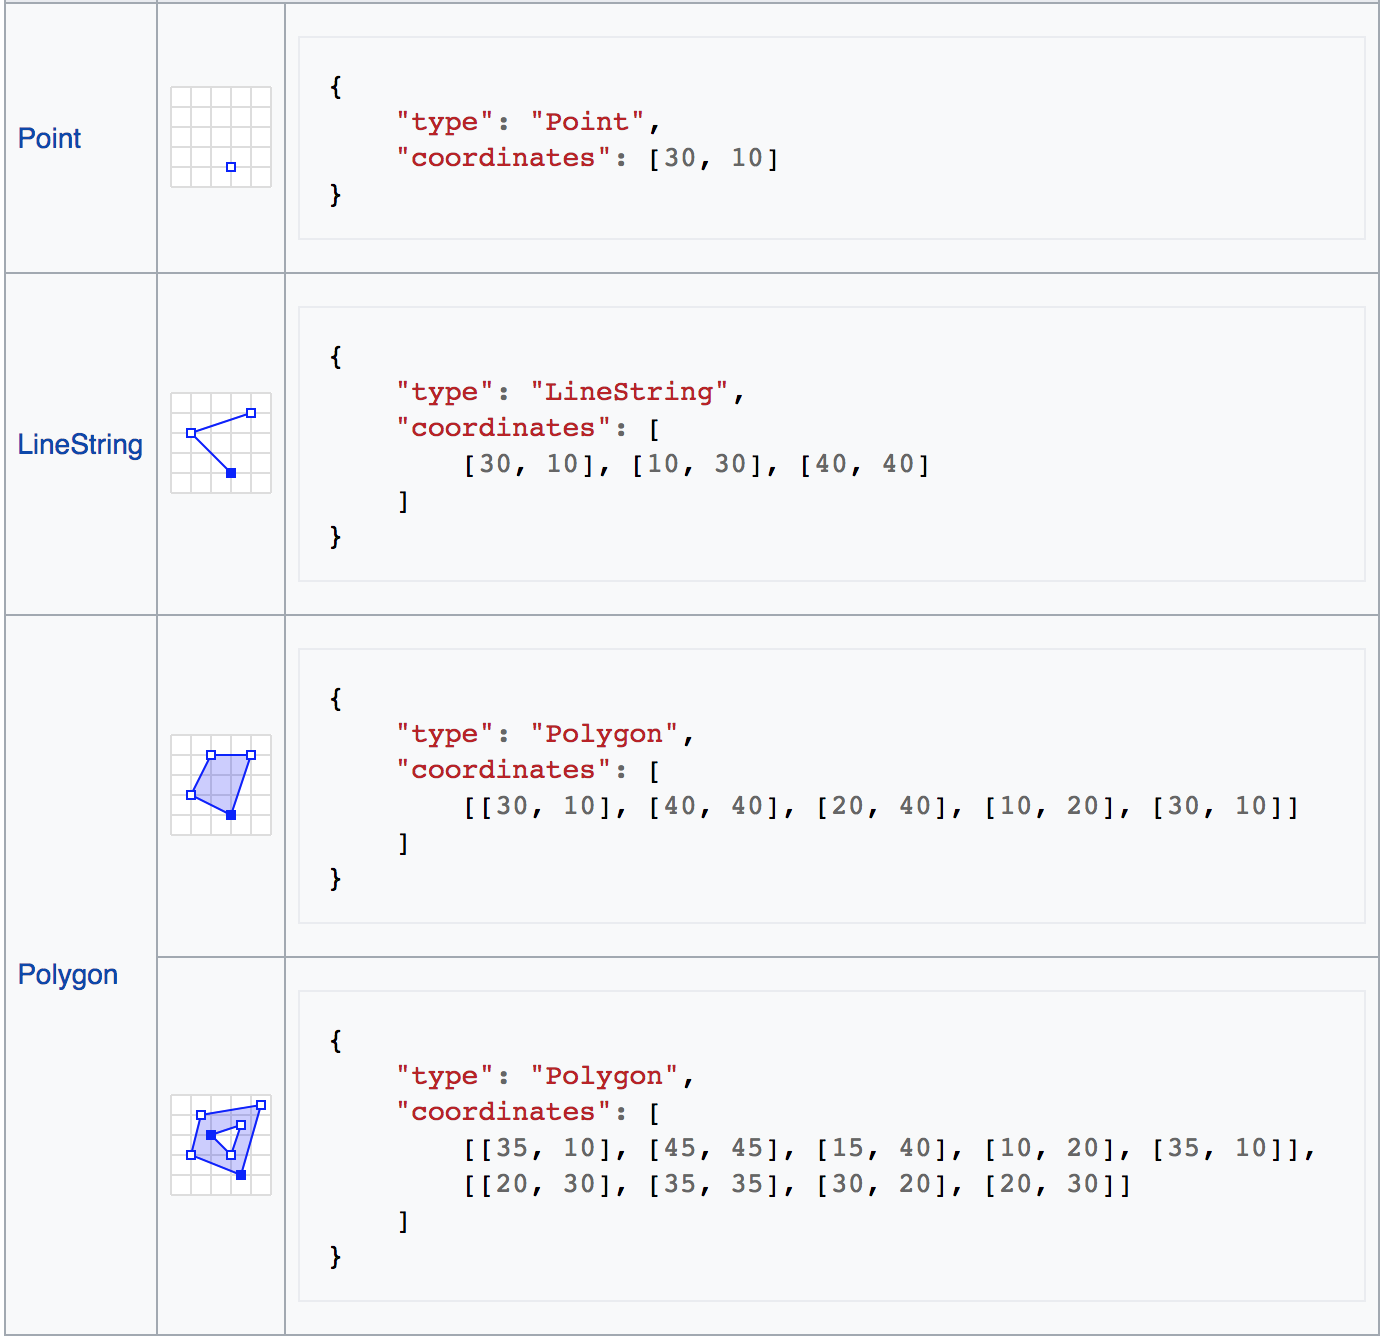Open the LineString link
This screenshot has height=1340, width=1388.
pyautogui.click(x=80, y=444)
